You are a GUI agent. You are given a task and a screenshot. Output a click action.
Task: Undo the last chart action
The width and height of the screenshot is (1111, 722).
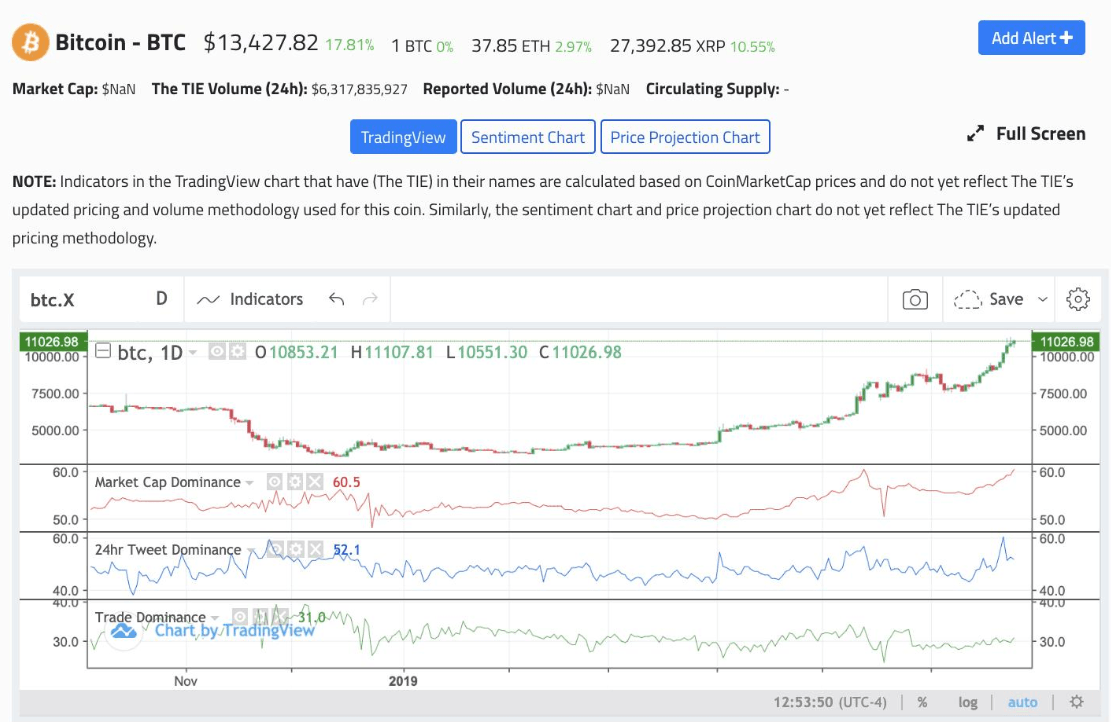[x=337, y=299]
